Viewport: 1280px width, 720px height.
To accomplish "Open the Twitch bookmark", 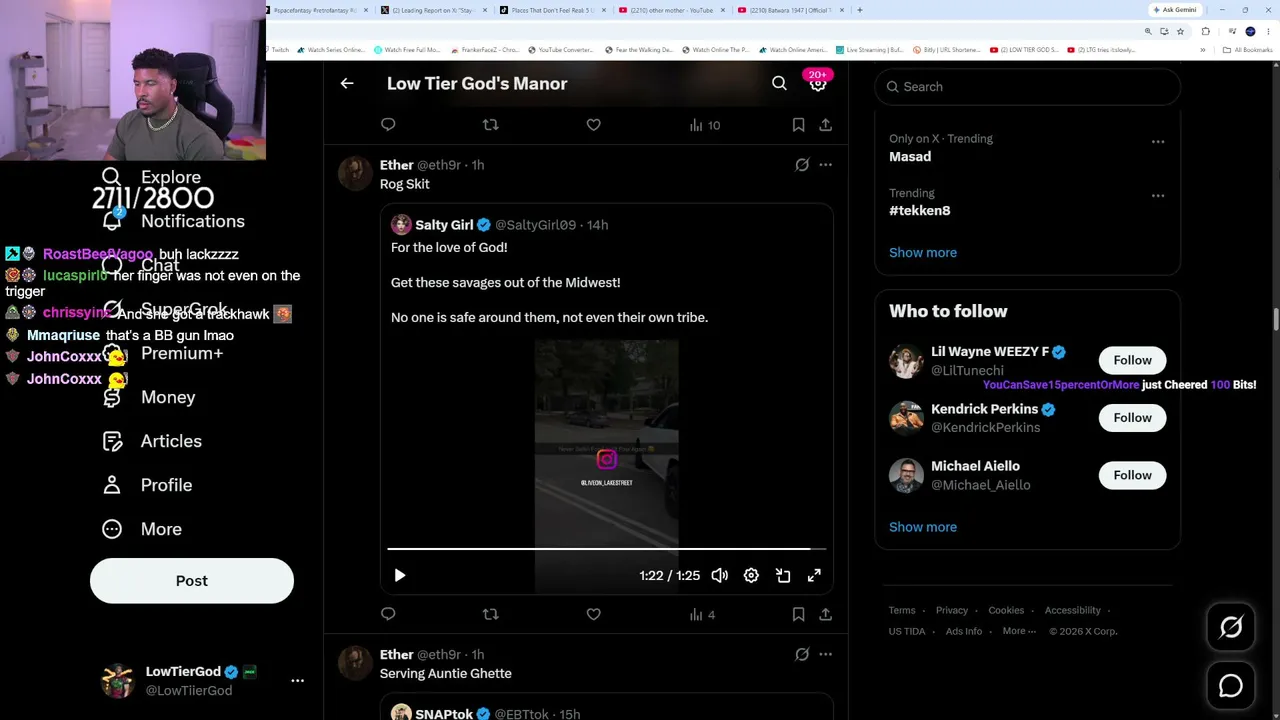I will 279,50.
